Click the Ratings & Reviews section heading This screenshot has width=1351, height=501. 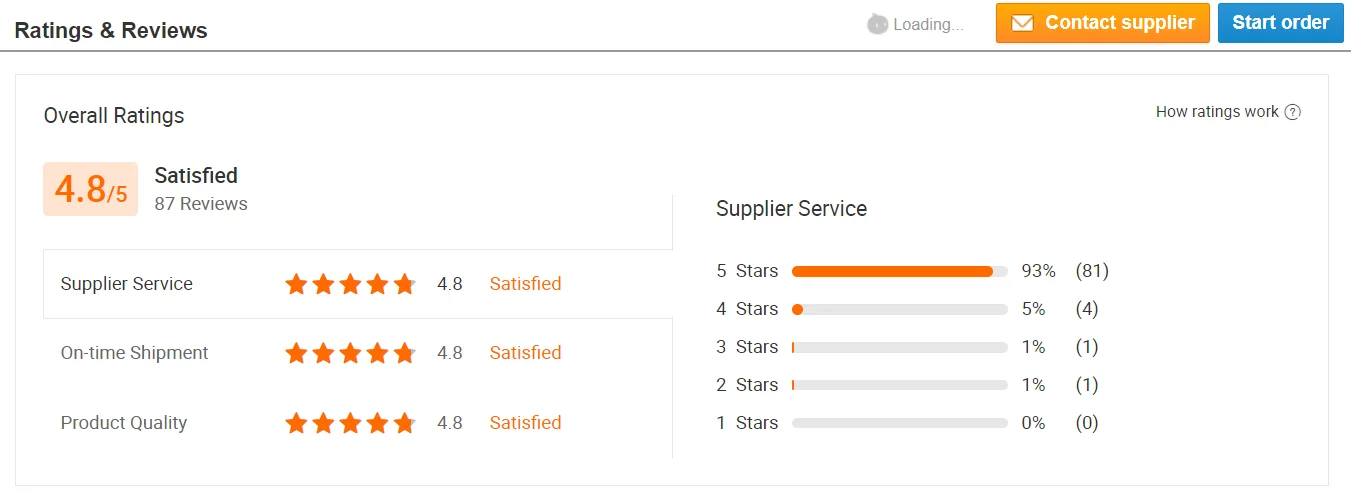(x=111, y=31)
